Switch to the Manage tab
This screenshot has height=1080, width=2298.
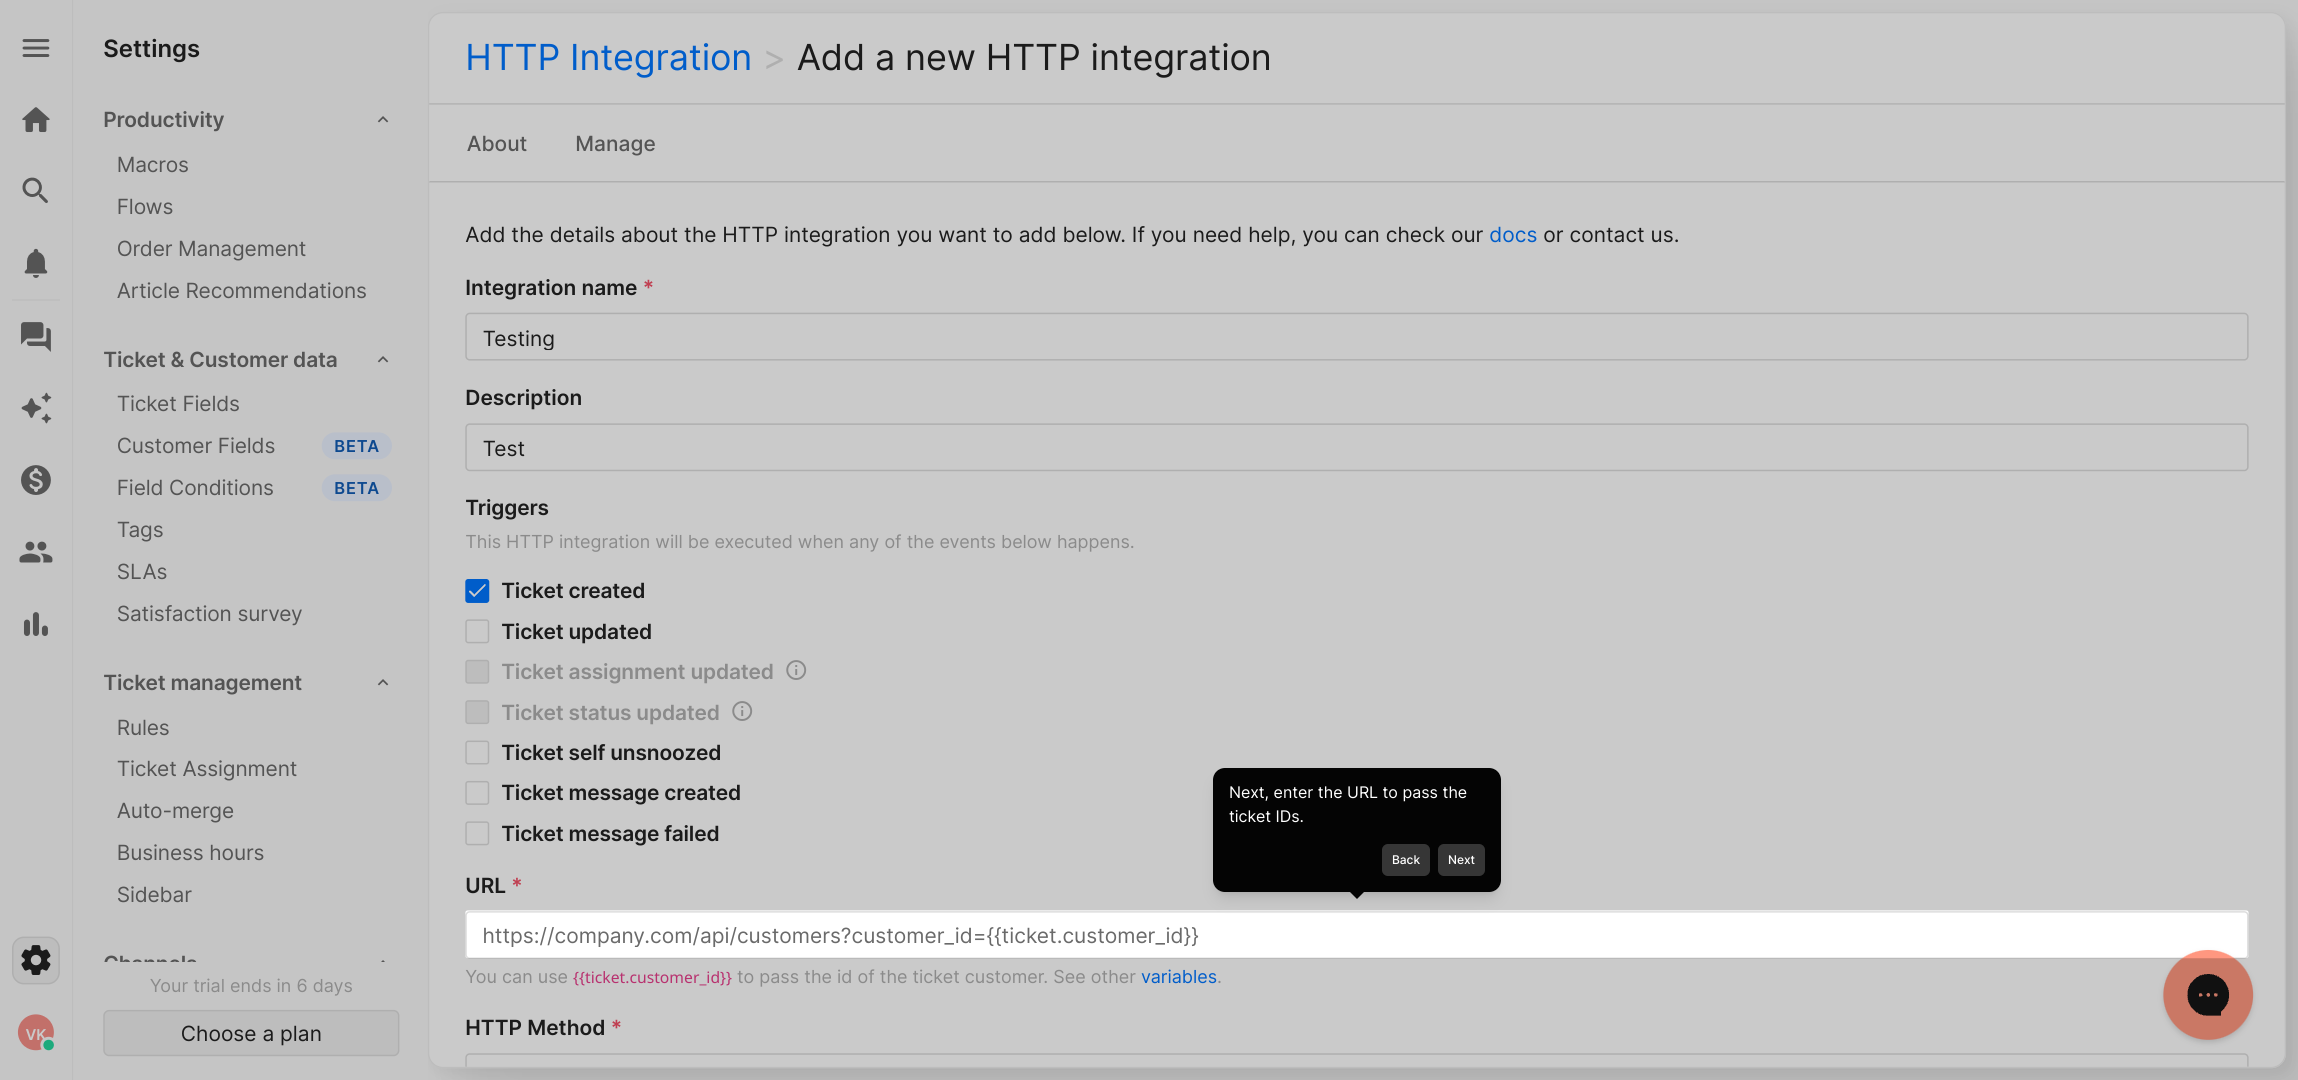615,144
